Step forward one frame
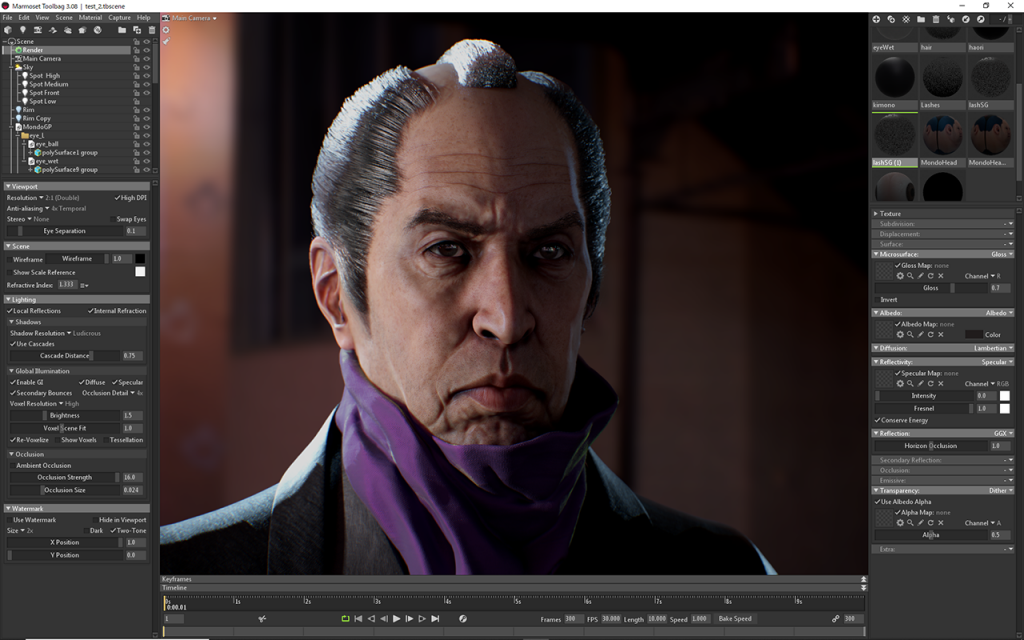This screenshot has width=1024, height=640. point(409,618)
